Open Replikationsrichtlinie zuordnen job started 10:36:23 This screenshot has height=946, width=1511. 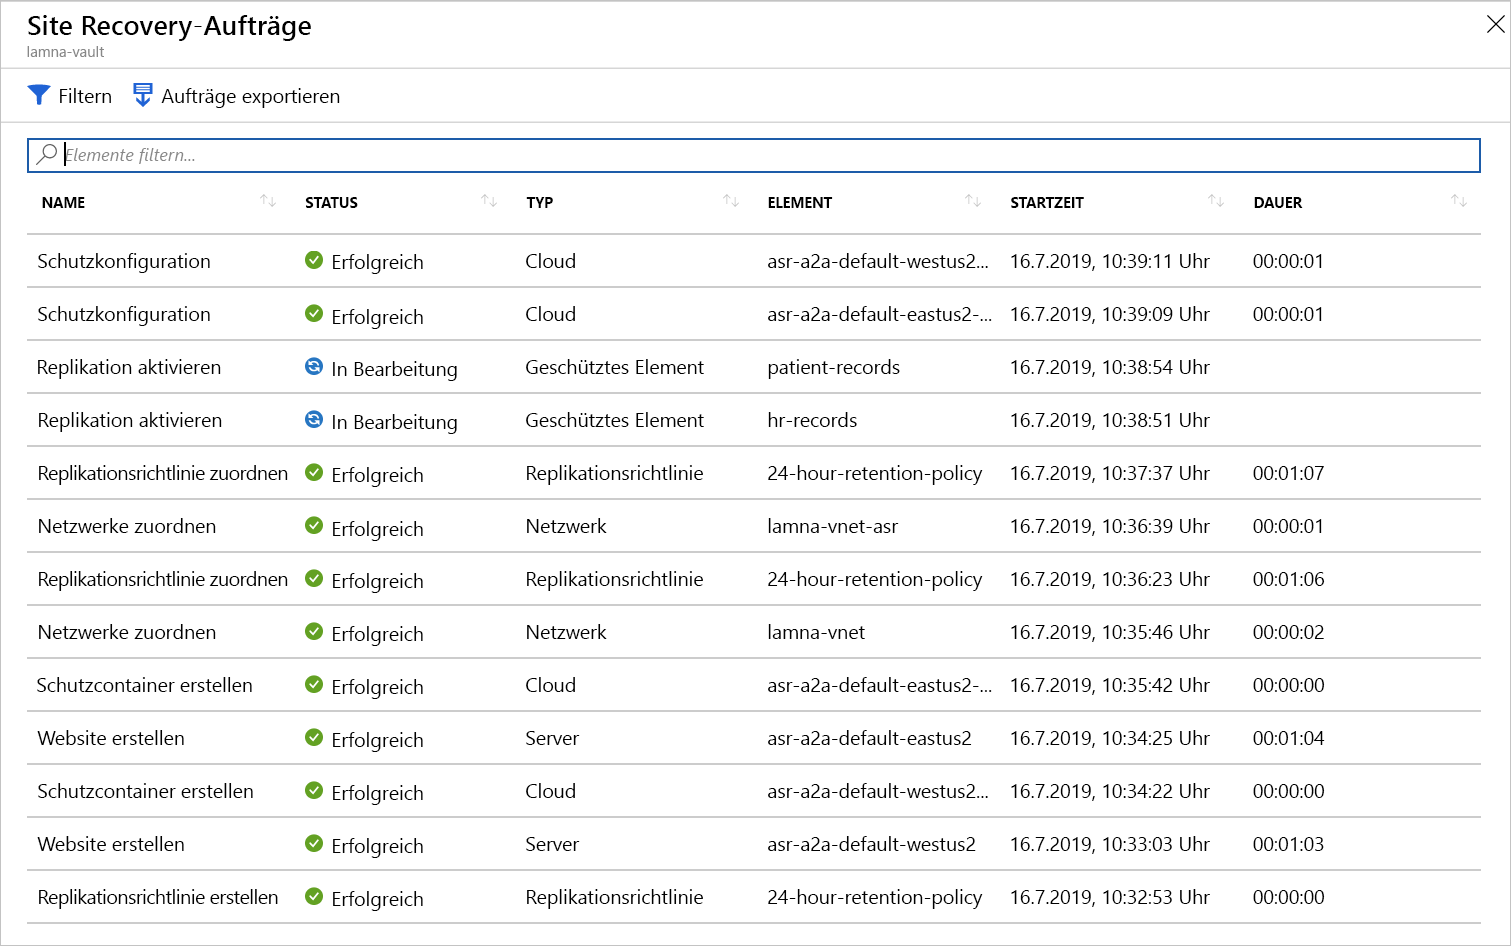tap(163, 579)
